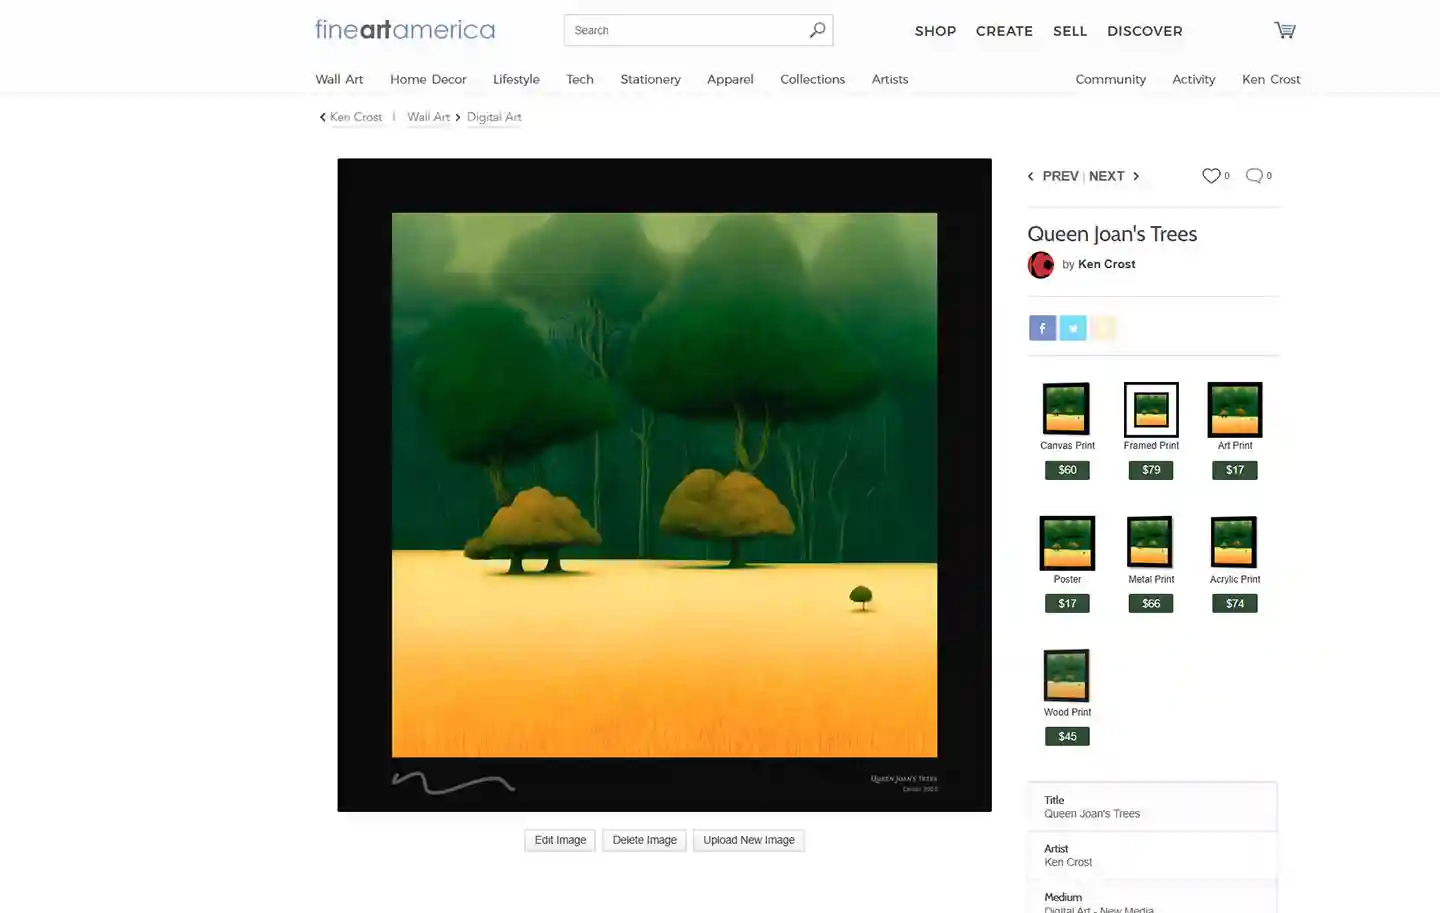Click the Fine Art America logo

pos(405,30)
